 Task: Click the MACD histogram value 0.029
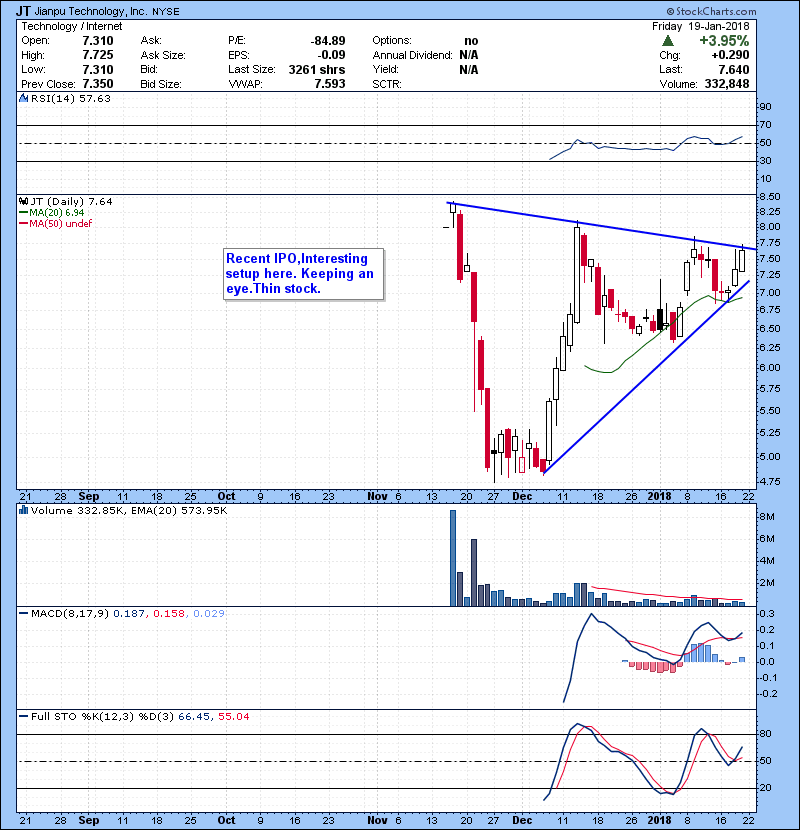tap(209, 613)
